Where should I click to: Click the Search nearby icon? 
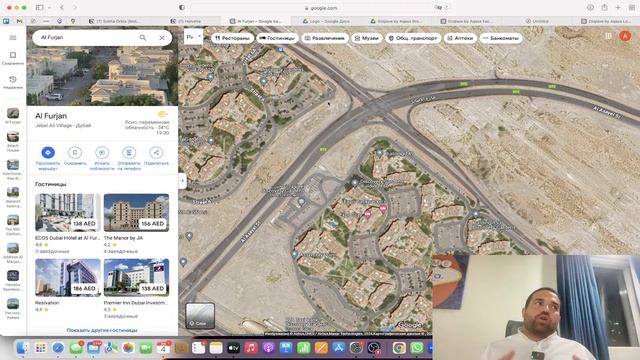tap(102, 152)
